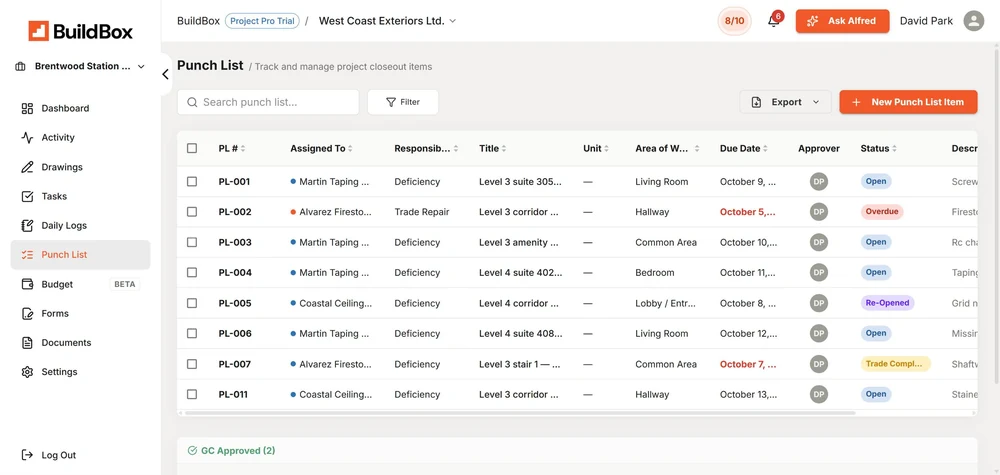The height and width of the screenshot is (475, 1000).
Task: Sort by Due Date column
Action: click(x=744, y=149)
